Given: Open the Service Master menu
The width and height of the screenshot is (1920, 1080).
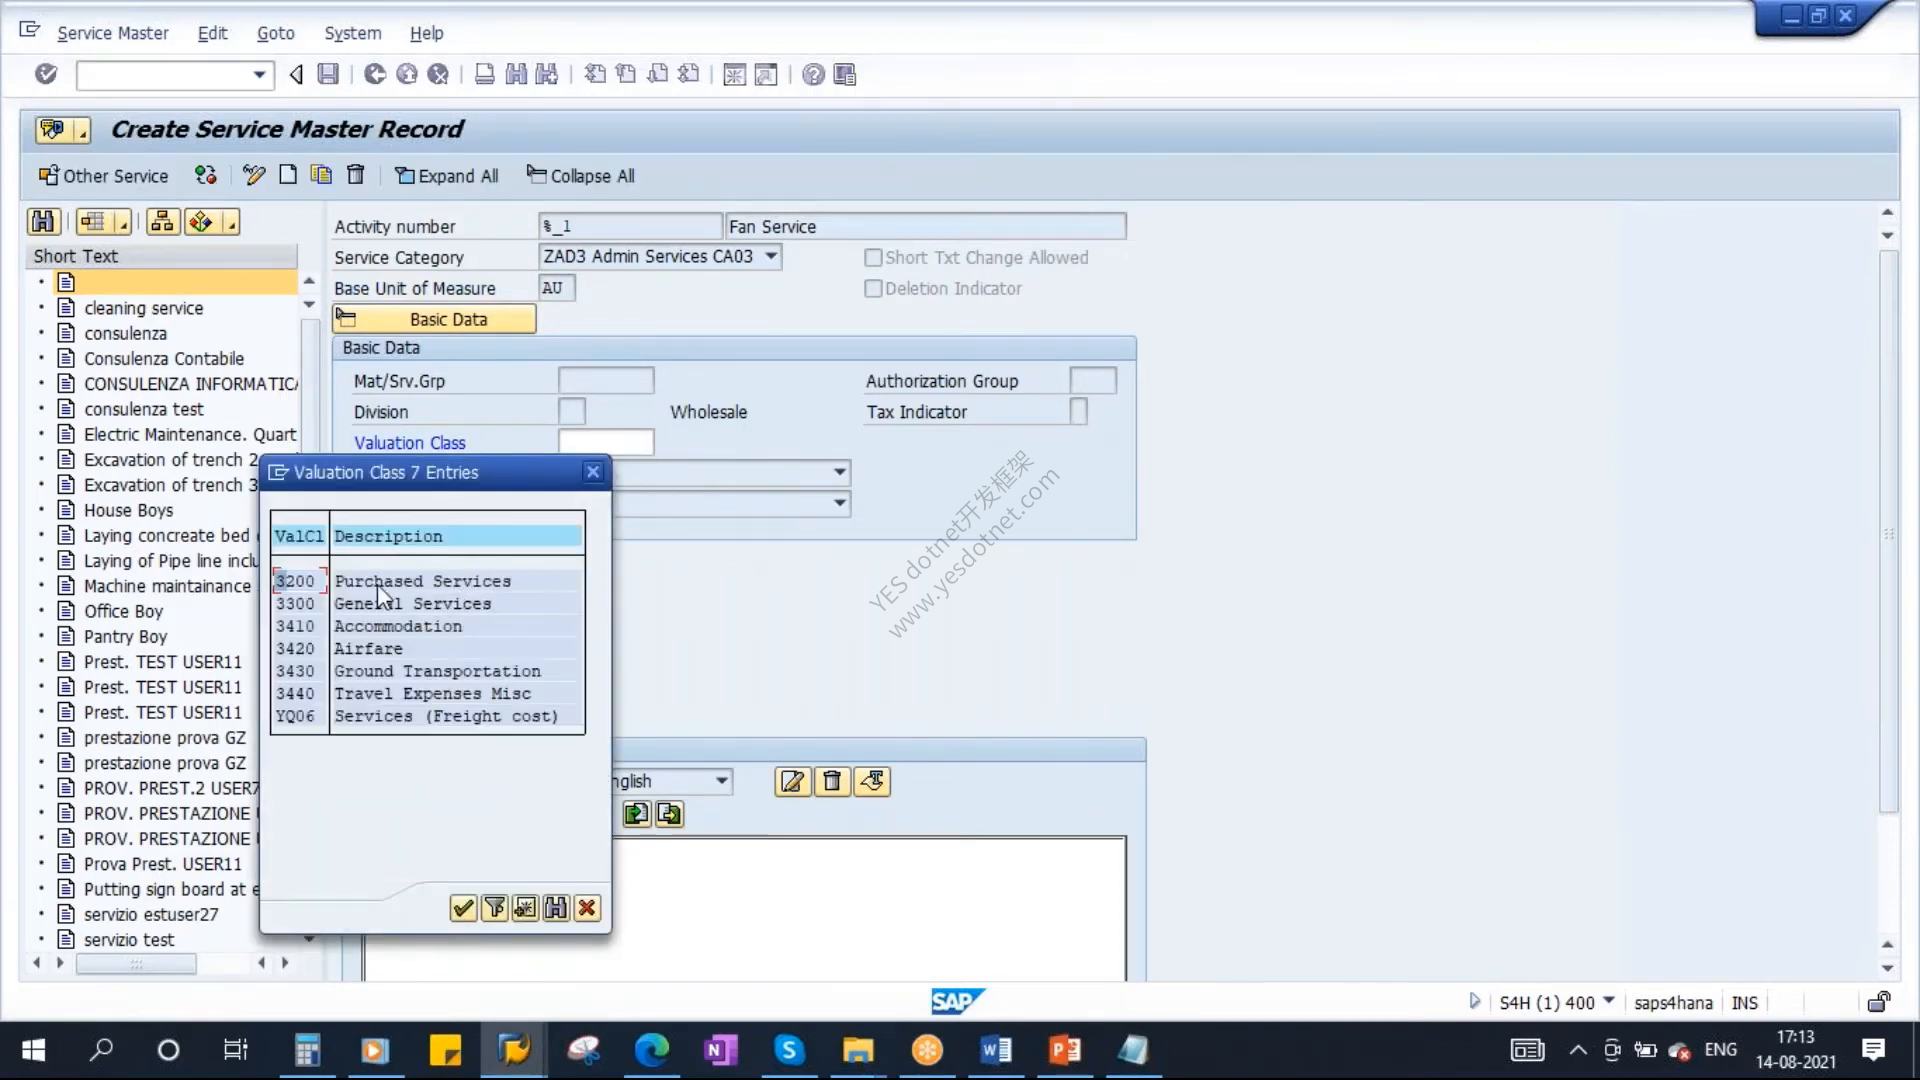Looking at the screenshot, I should click(113, 33).
